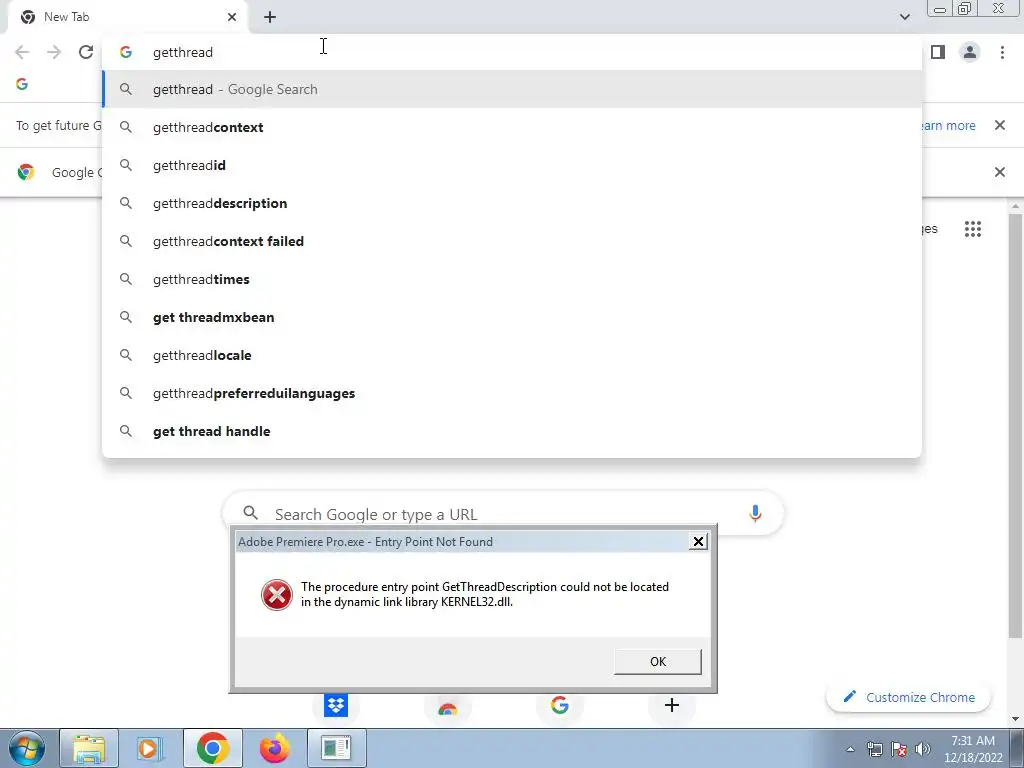This screenshot has width=1024, height=768.
Task: Select getthreadpreferreduilanguages suggestion
Action: (x=512, y=393)
